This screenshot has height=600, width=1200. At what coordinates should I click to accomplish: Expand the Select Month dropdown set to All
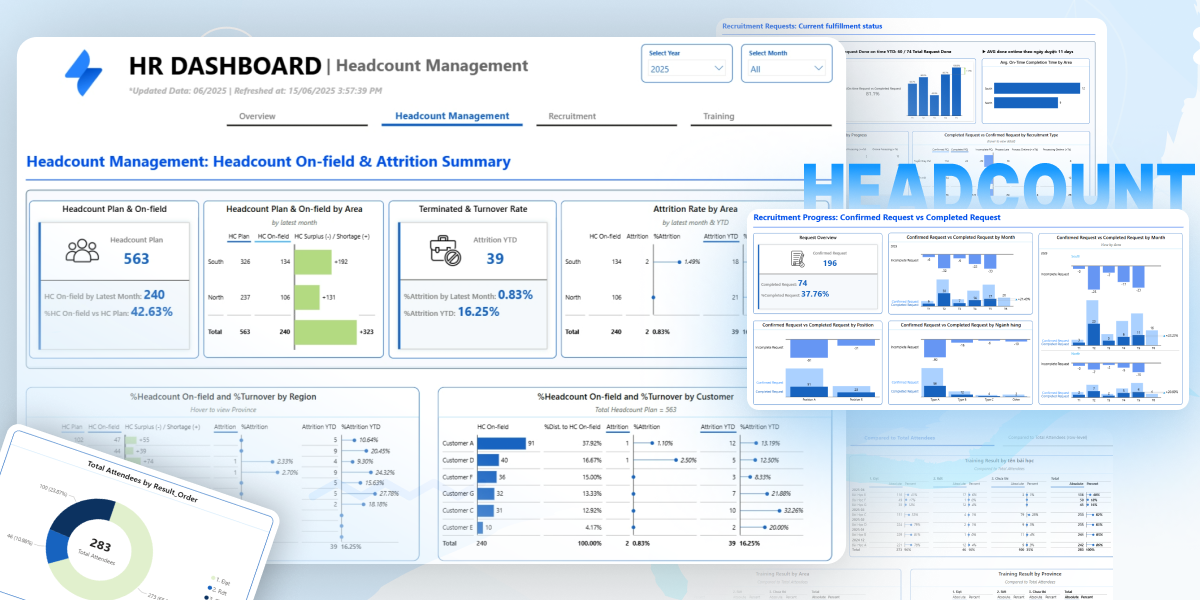coord(787,68)
